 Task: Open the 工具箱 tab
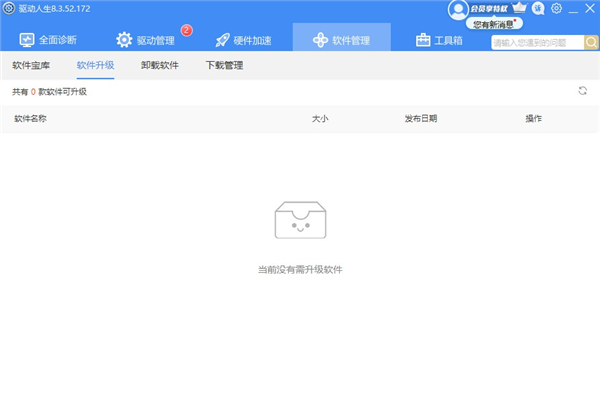point(439,40)
